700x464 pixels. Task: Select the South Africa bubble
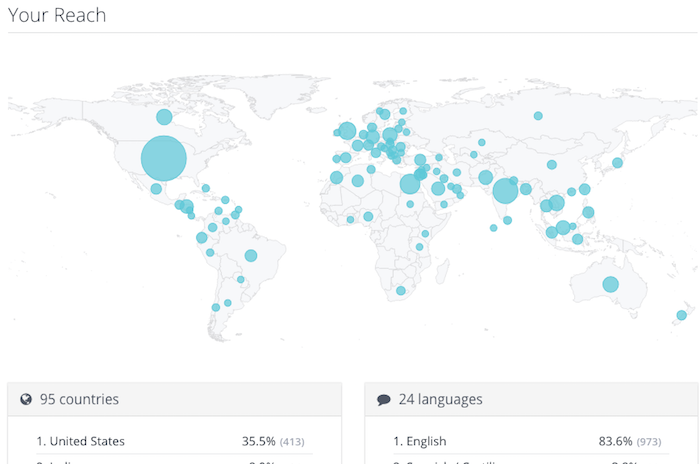pos(401,291)
